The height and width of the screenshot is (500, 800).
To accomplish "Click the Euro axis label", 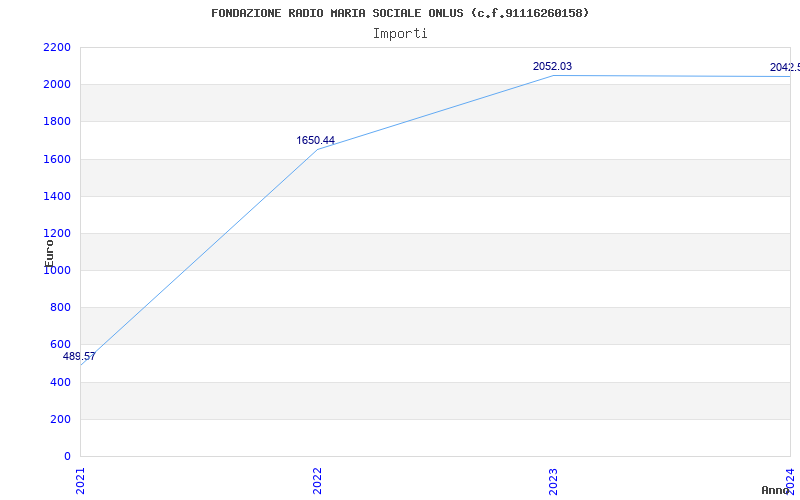I will (49, 253).
